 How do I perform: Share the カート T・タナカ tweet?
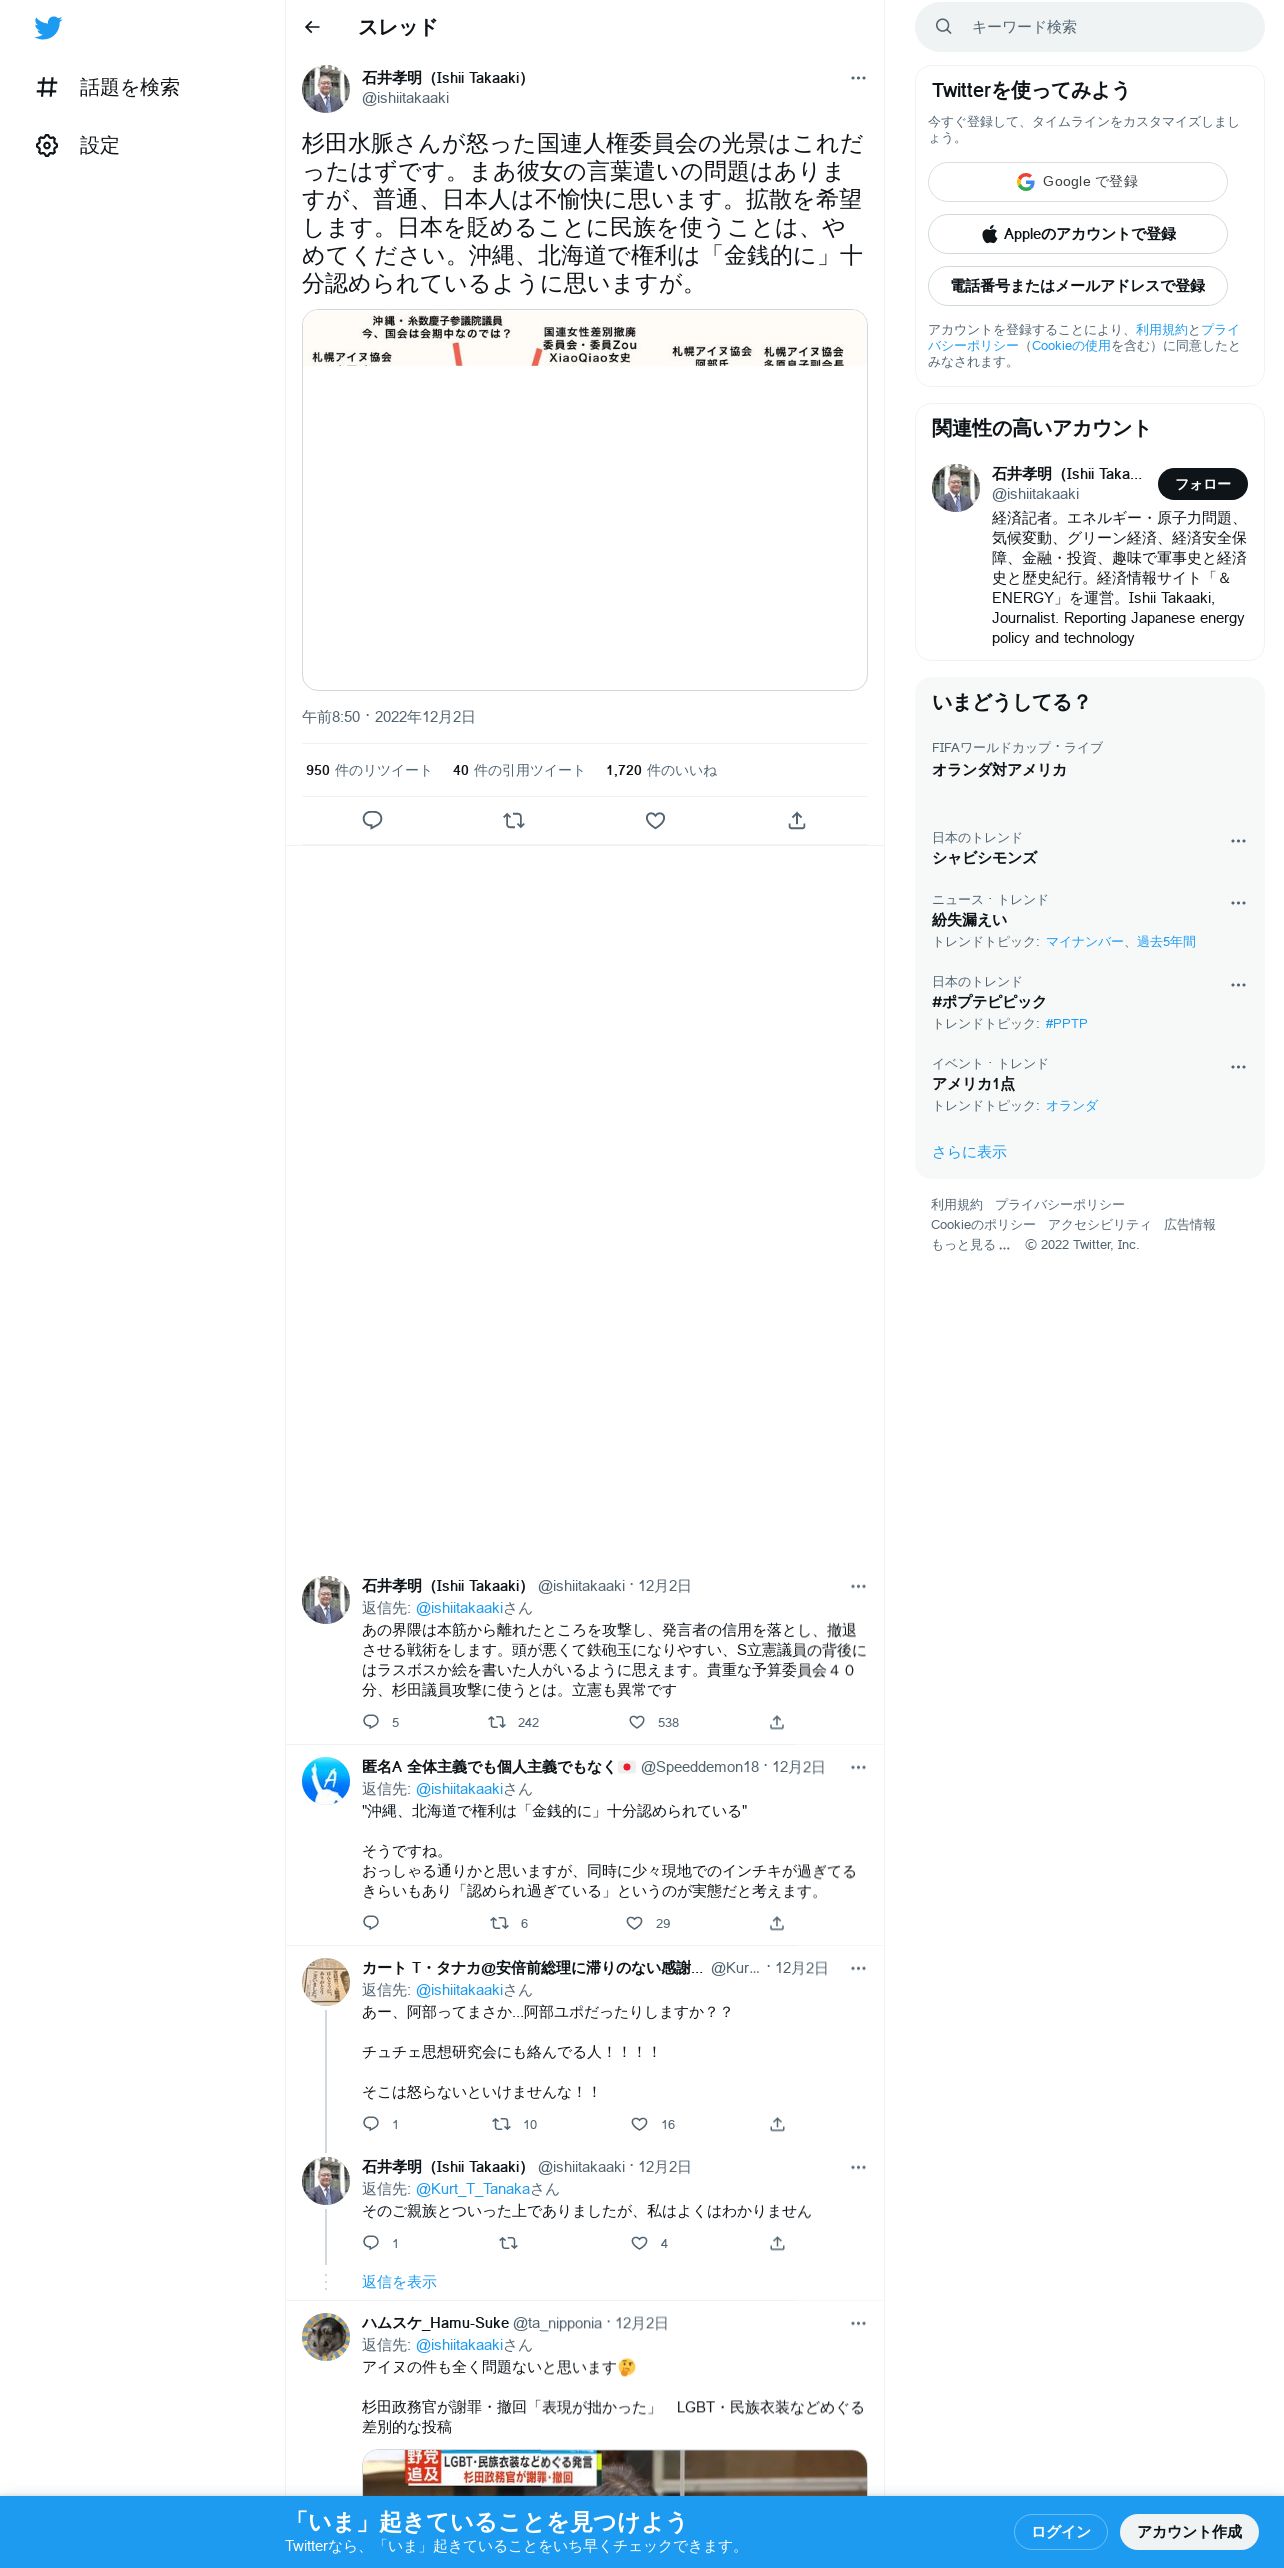tap(777, 2124)
